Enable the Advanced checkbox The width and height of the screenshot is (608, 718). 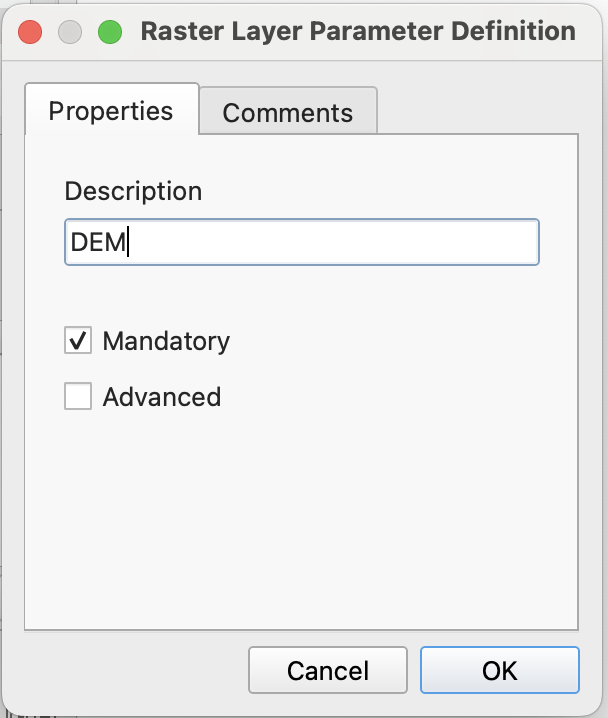pos(78,397)
